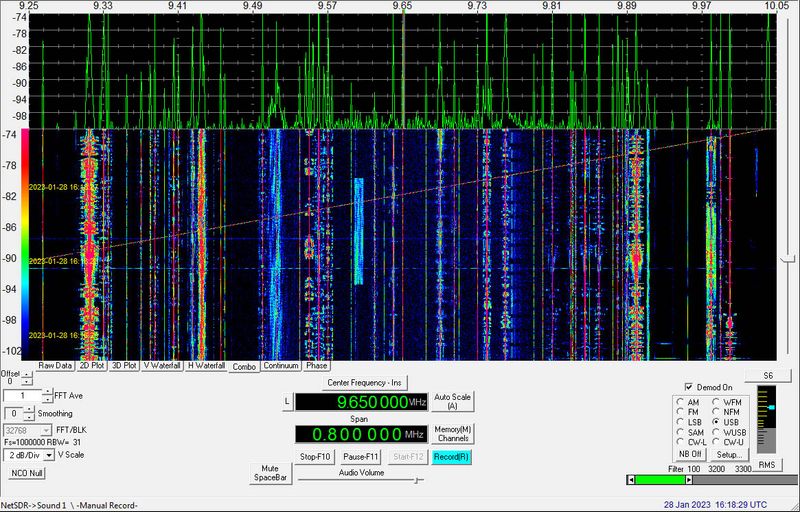The height and width of the screenshot is (512, 800).
Task: Select the USB demodulation mode
Action: click(716, 422)
